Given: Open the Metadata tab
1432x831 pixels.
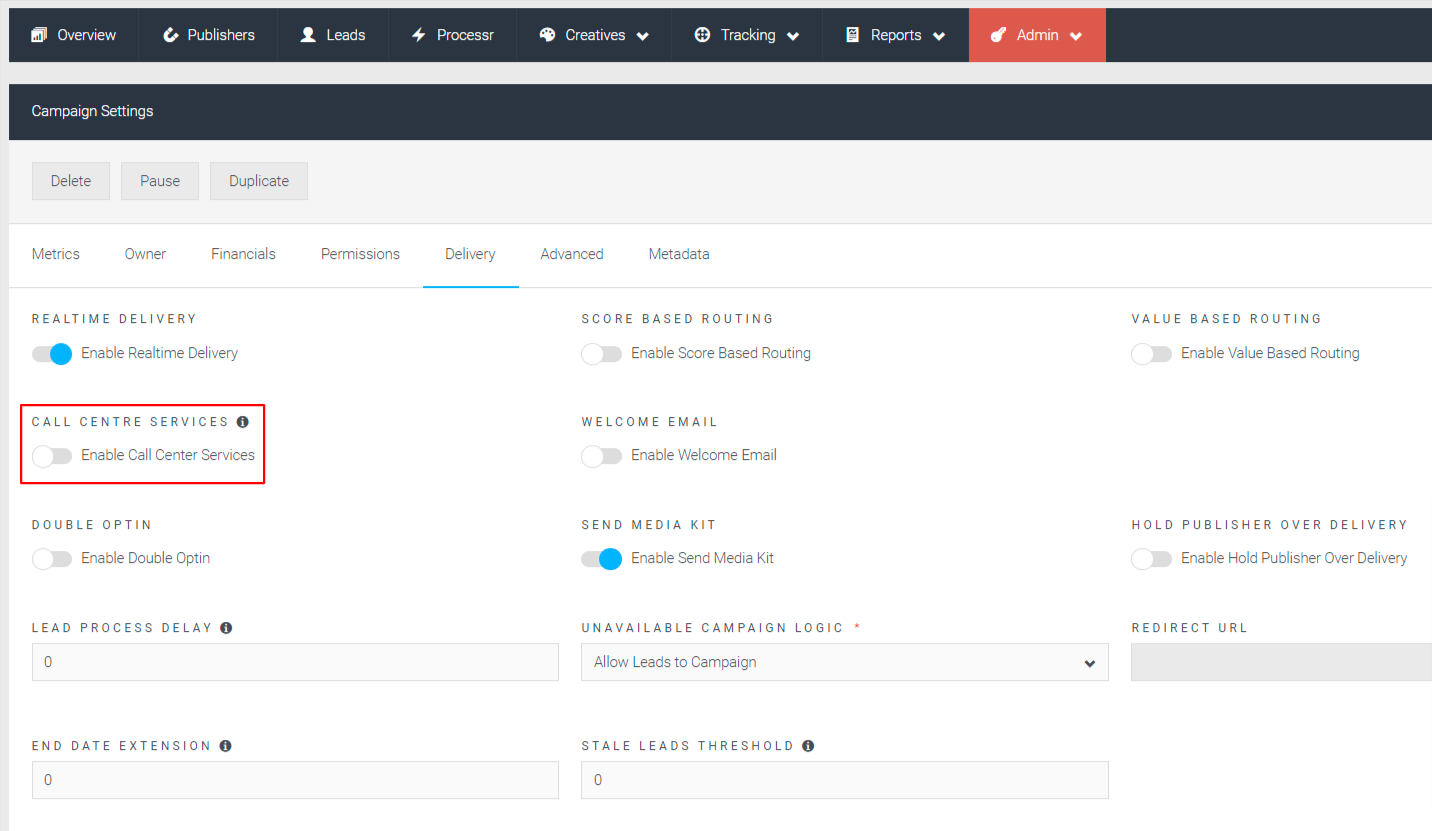Looking at the screenshot, I should point(678,253).
